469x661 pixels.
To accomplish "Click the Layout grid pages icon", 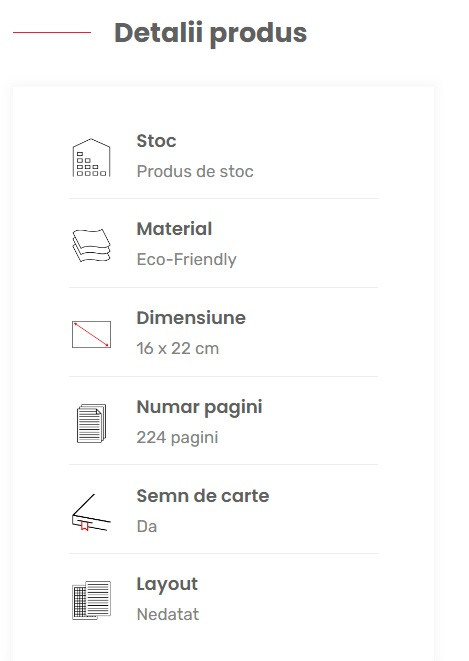I will [91, 600].
